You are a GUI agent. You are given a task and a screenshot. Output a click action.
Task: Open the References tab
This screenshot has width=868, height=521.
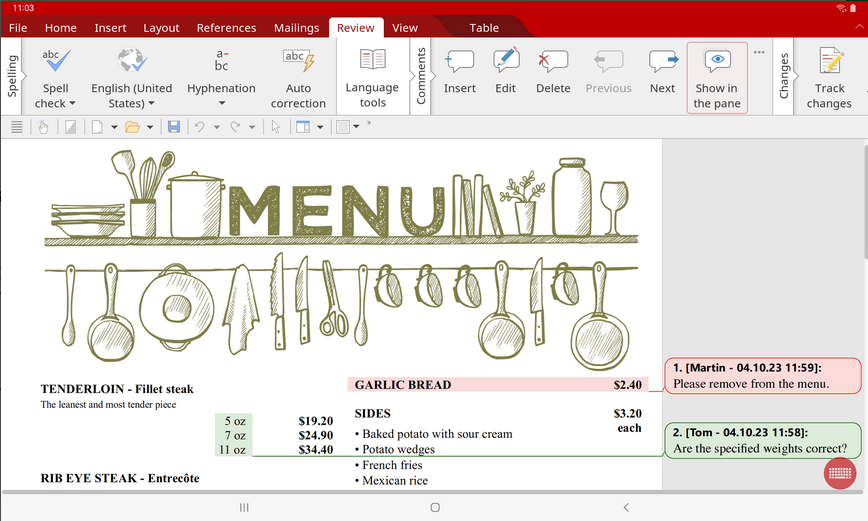coord(226,28)
